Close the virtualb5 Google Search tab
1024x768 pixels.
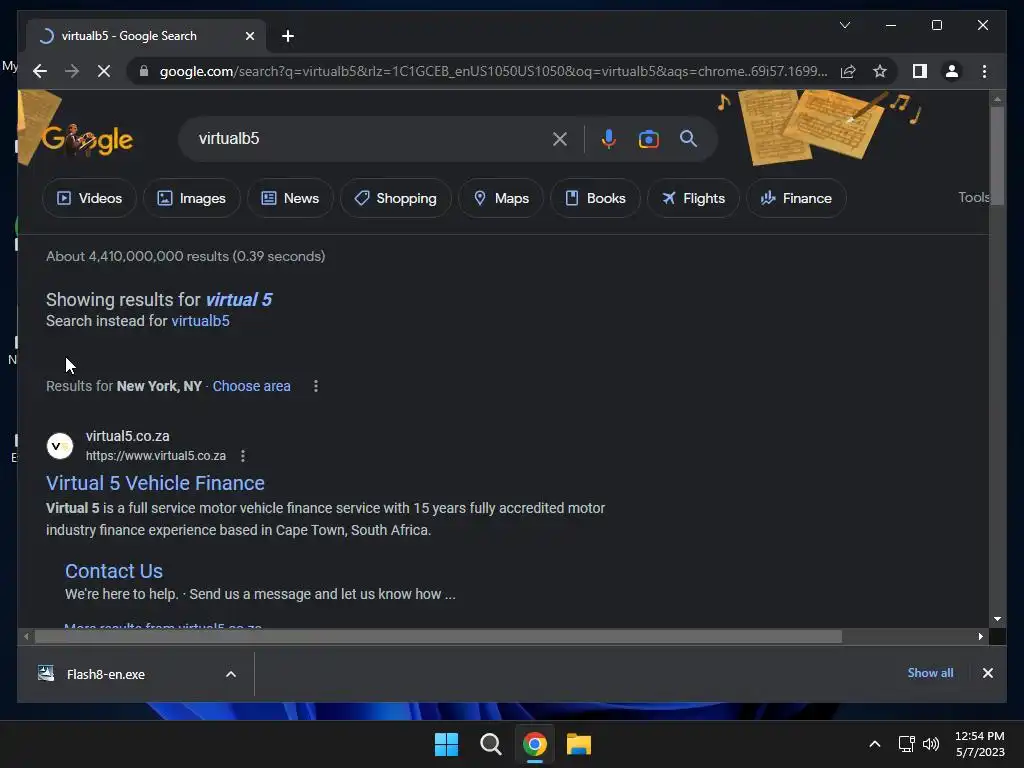click(249, 36)
